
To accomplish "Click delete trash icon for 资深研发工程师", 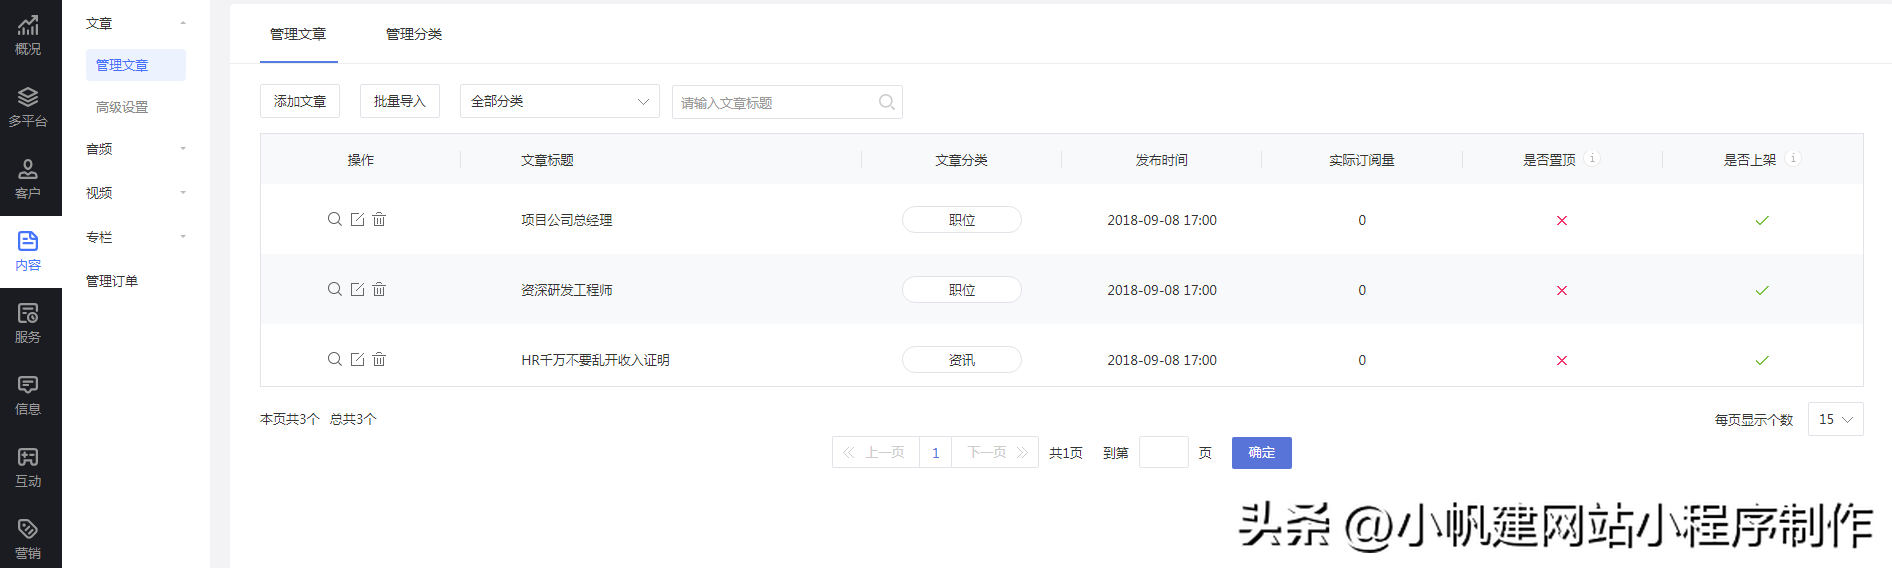I will pos(379,289).
